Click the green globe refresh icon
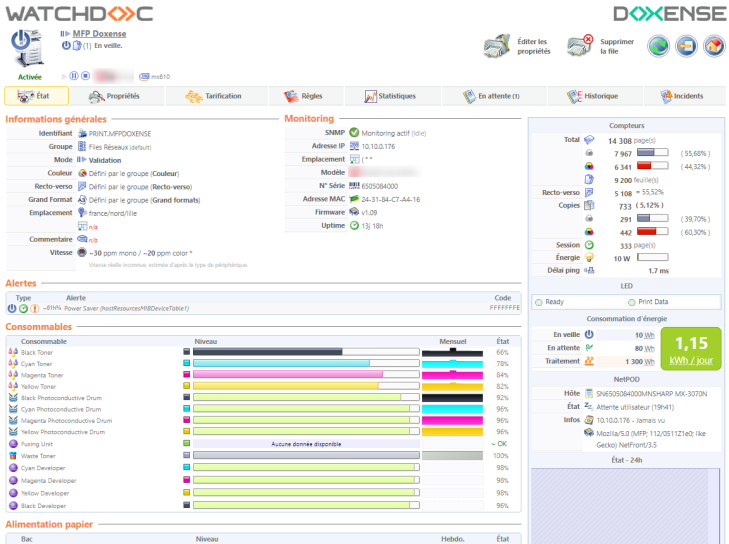 (x=658, y=46)
